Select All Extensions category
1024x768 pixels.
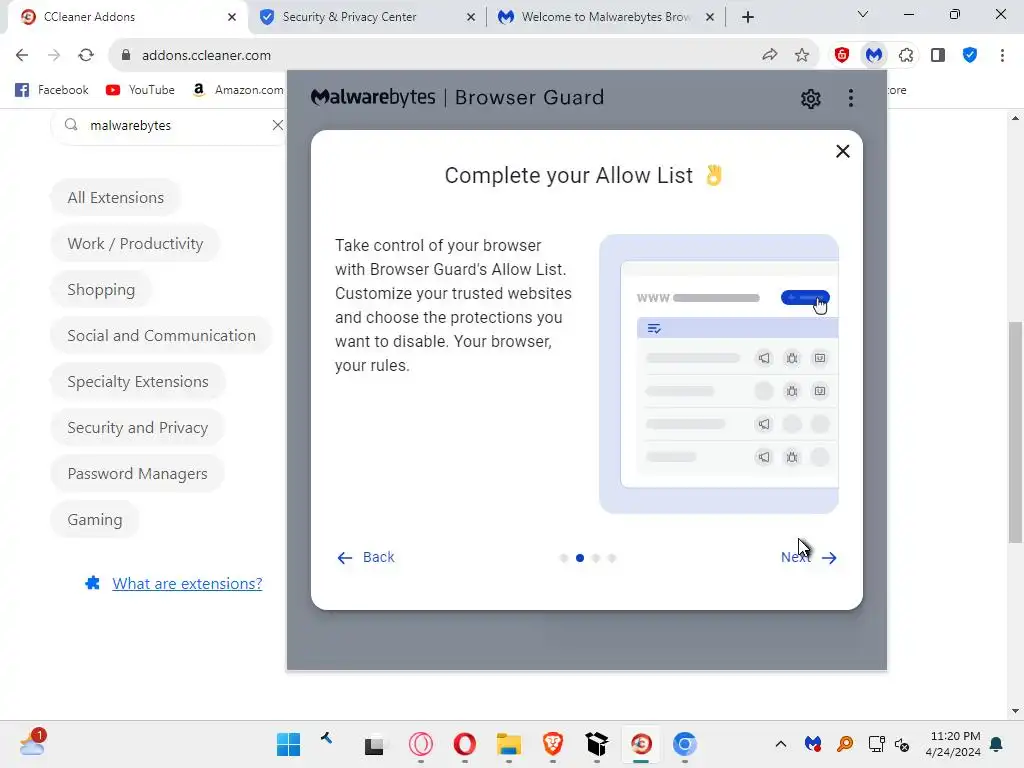click(116, 197)
